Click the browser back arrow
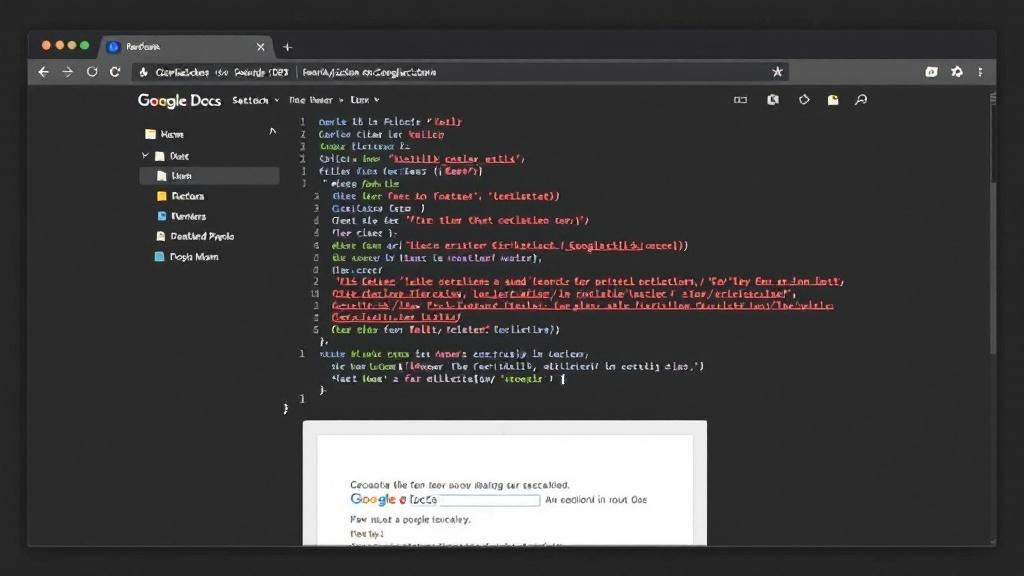Viewport: 1024px width, 576px height. point(43,72)
